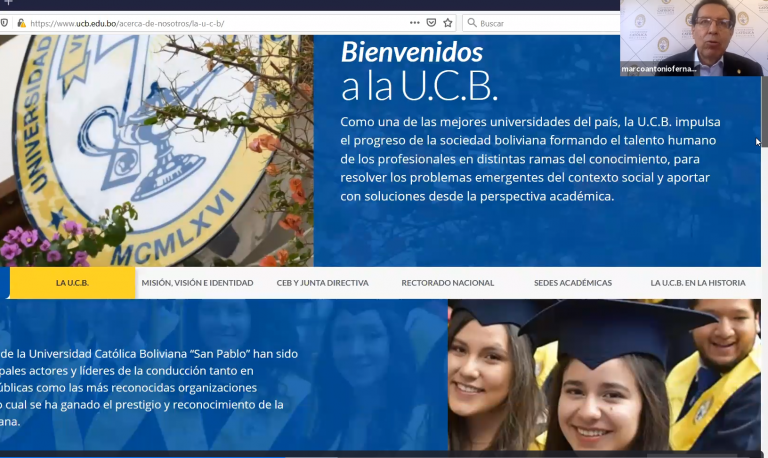
Task: Click the search magnifier icon
Action: point(470,23)
